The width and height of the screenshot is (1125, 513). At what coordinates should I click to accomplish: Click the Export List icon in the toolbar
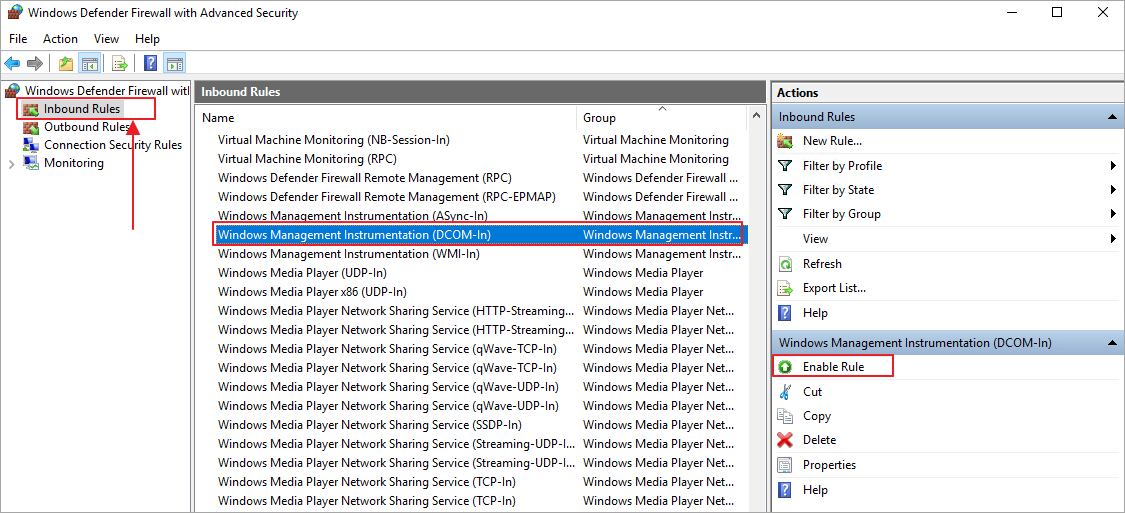(120, 64)
